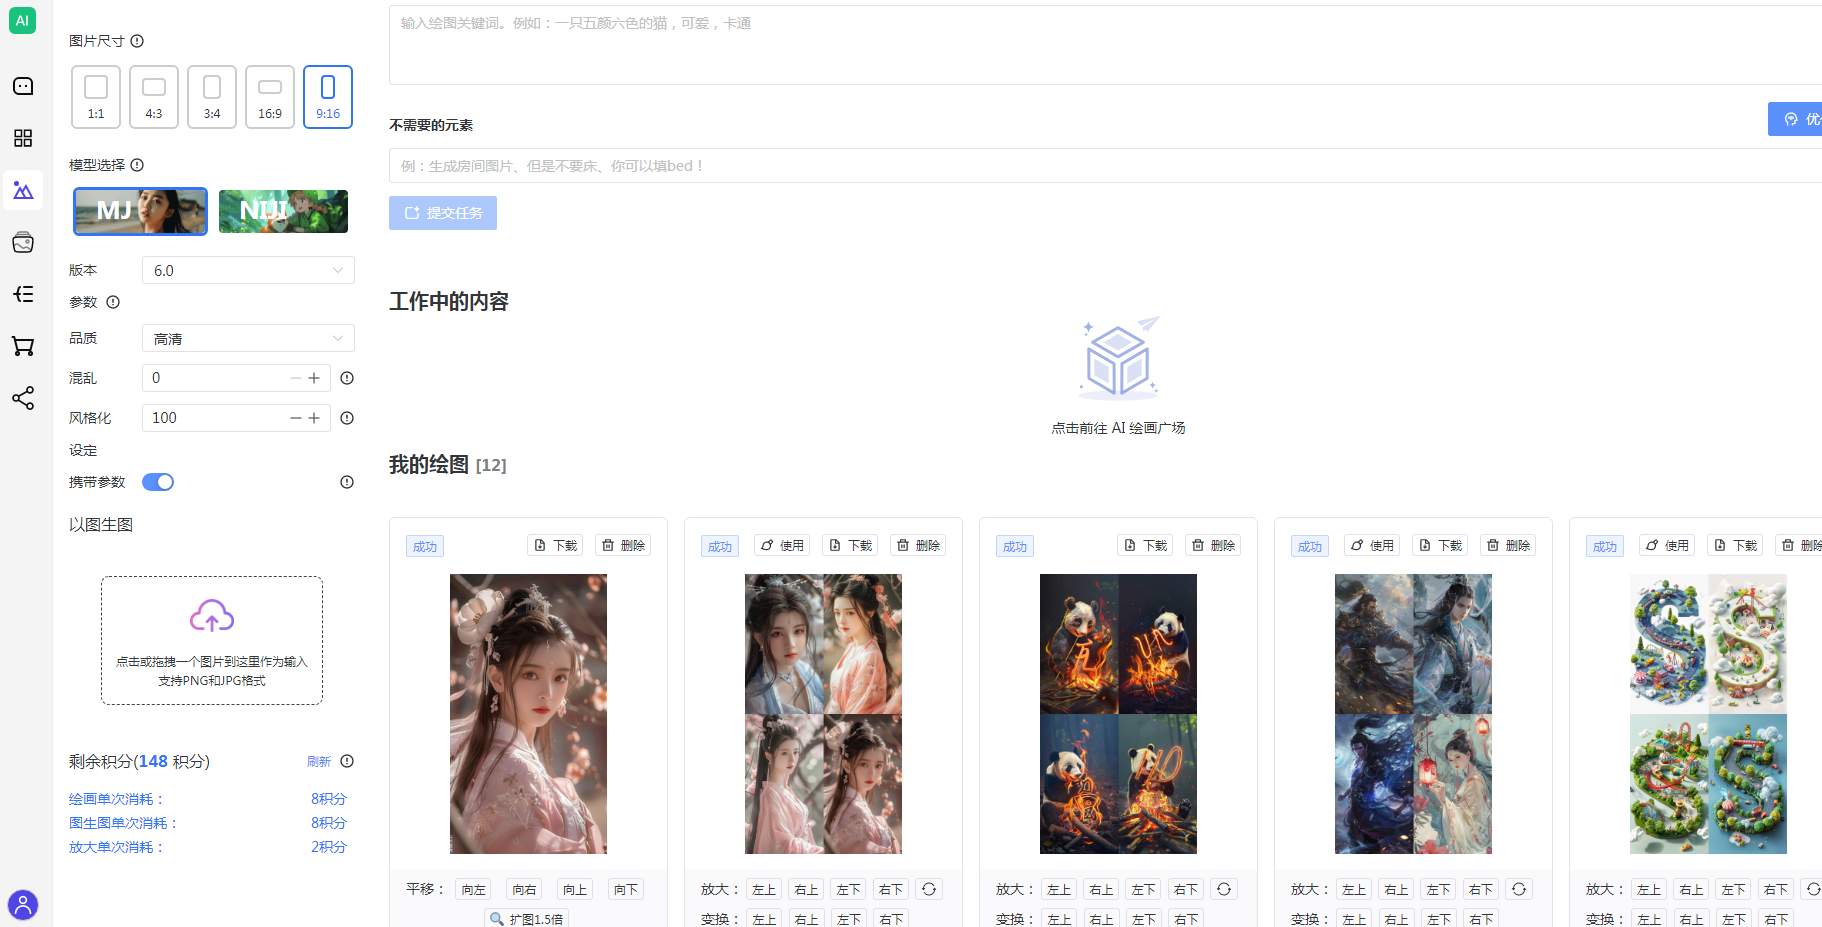Delete the four-girls grid image
The height and width of the screenshot is (927, 1822).
coord(918,545)
